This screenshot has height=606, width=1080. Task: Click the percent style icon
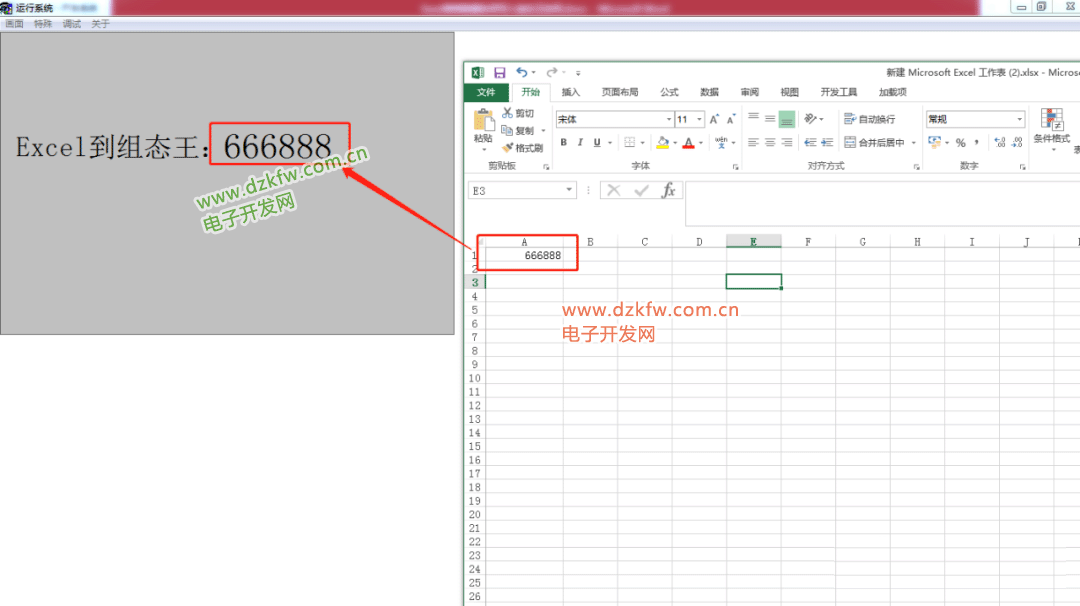(x=960, y=143)
